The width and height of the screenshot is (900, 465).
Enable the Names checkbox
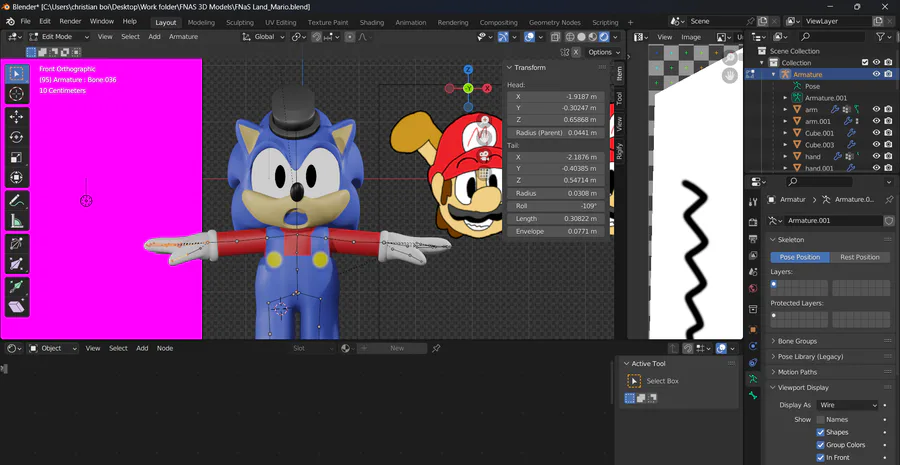pos(821,420)
